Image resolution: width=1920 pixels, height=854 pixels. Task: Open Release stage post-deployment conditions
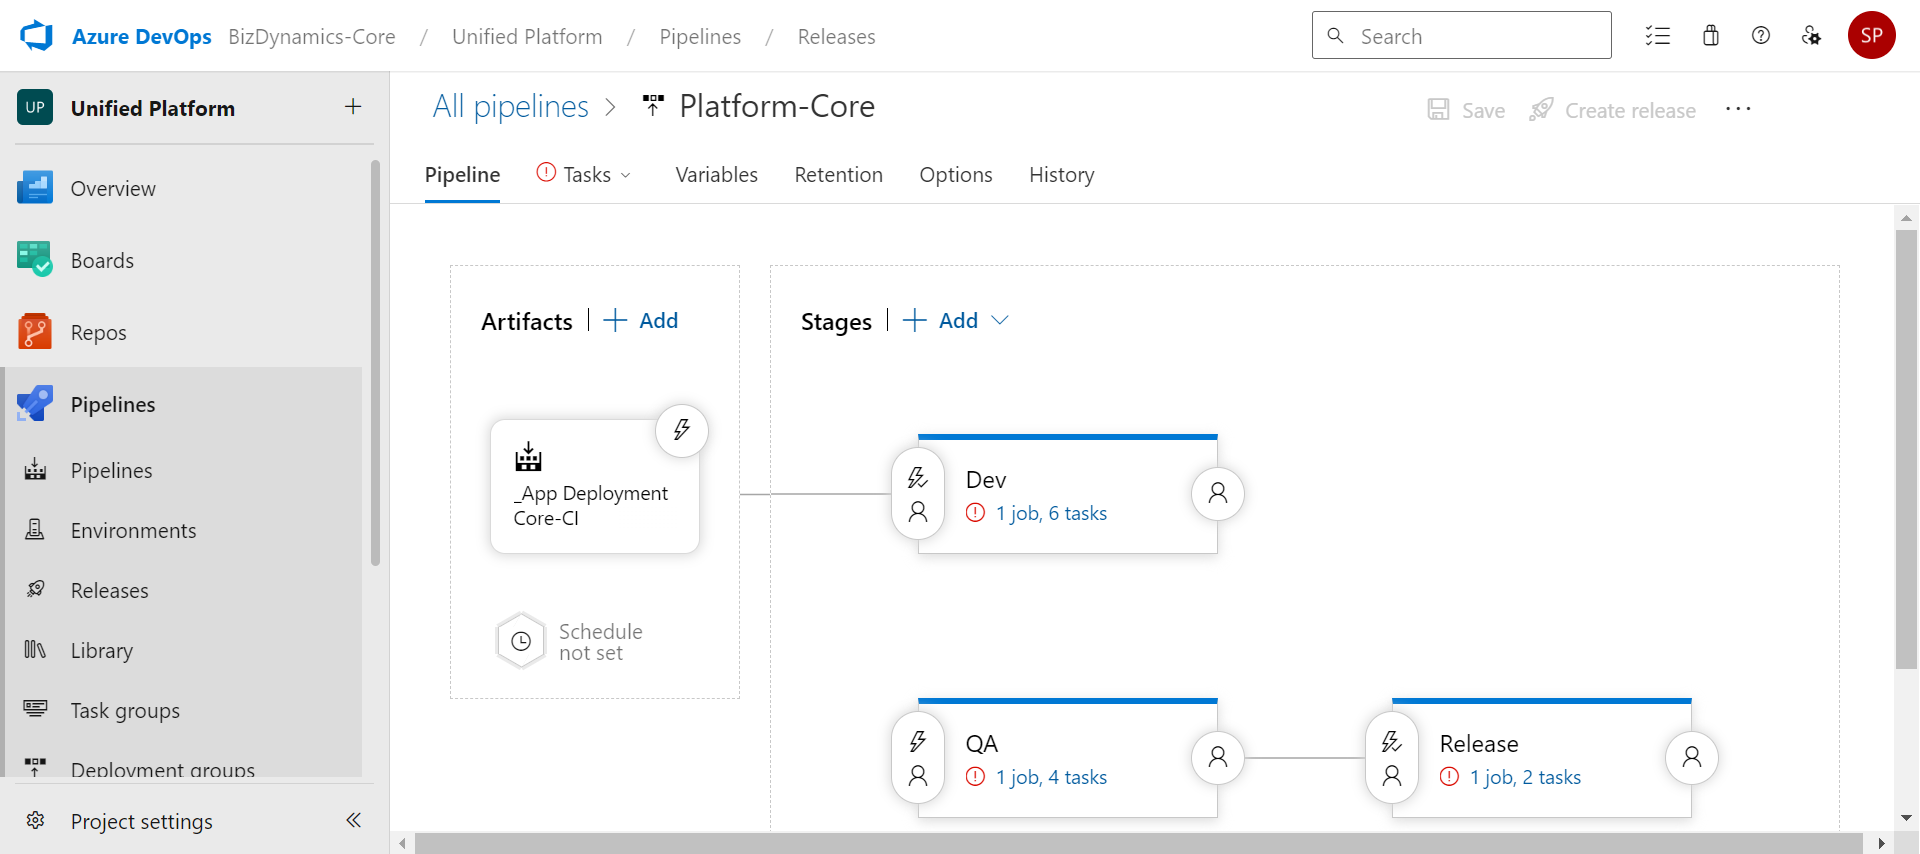[1692, 758]
